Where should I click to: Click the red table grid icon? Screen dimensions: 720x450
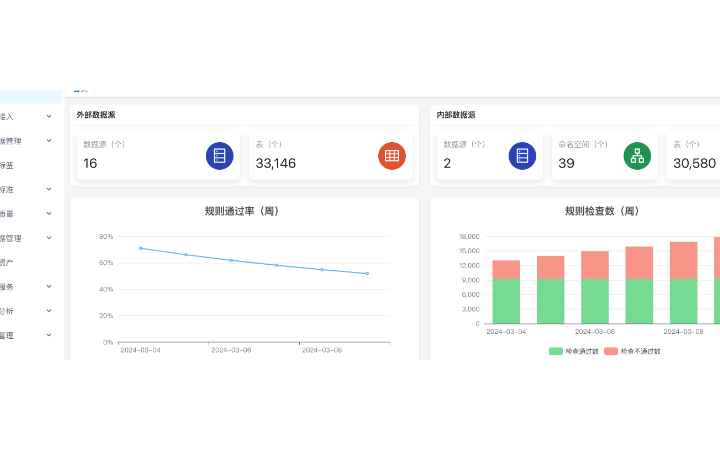(x=392, y=156)
